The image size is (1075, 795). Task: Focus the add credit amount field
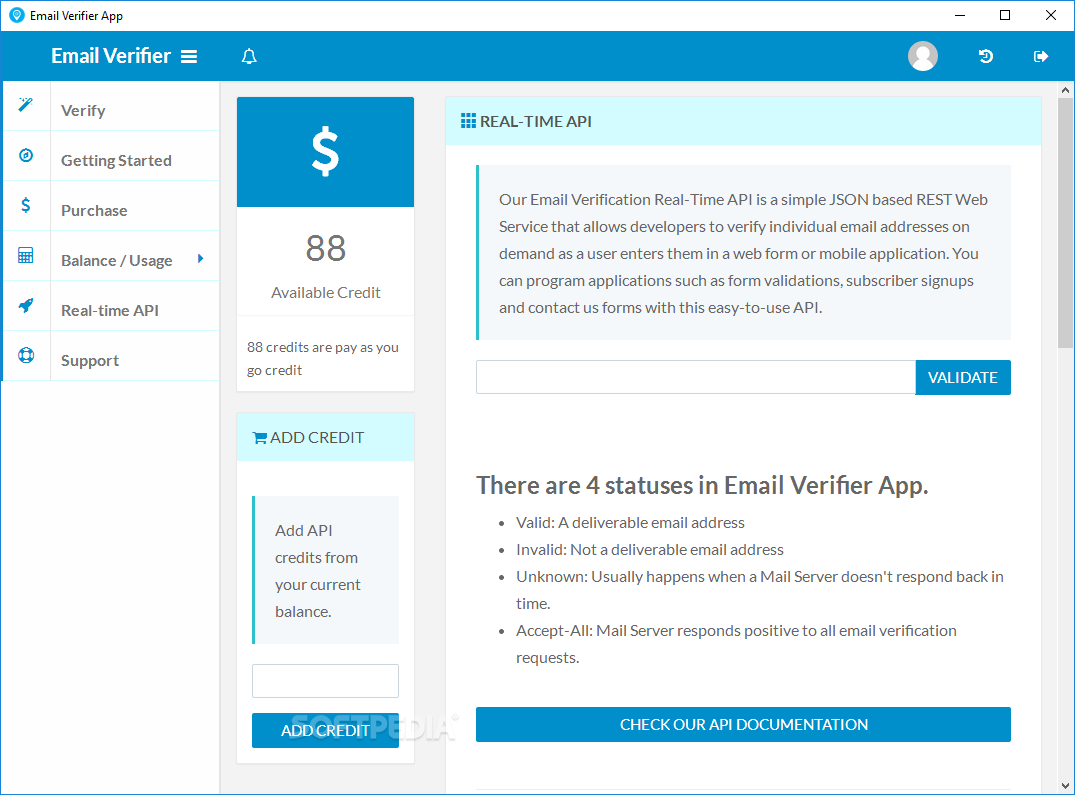coord(325,681)
